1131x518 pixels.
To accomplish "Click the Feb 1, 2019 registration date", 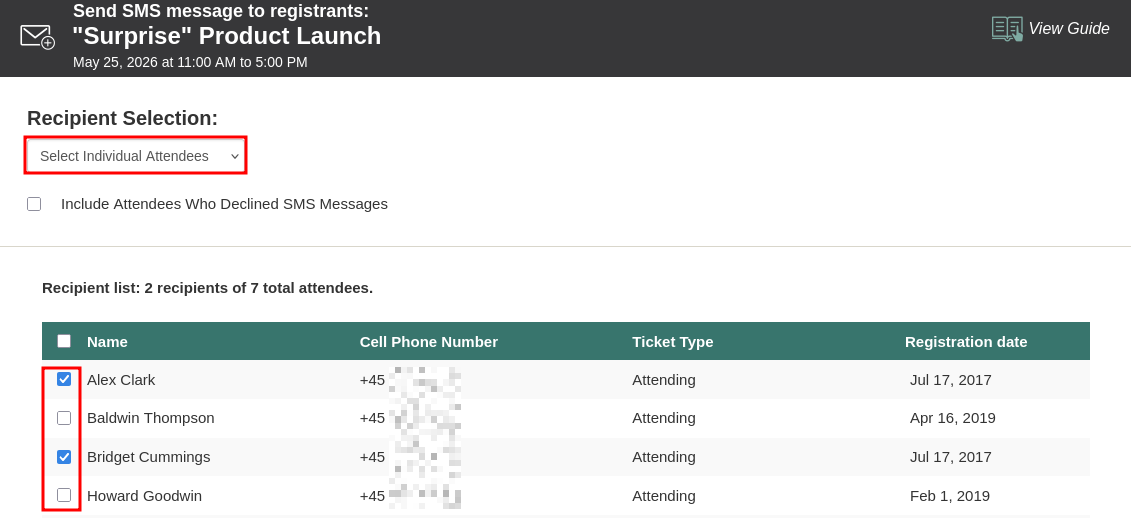I will [949, 495].
